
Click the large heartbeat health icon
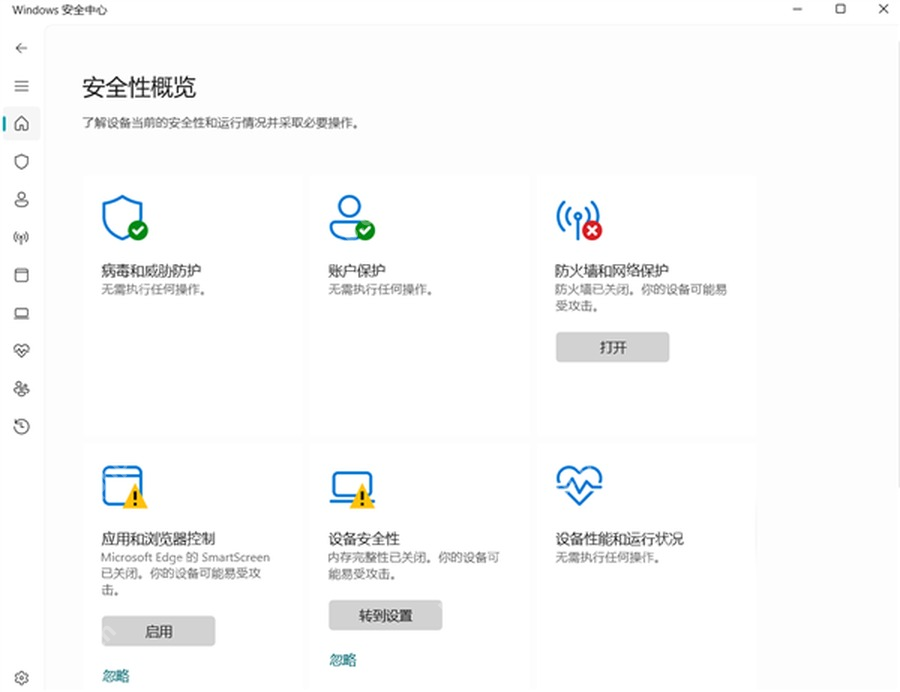579,485
